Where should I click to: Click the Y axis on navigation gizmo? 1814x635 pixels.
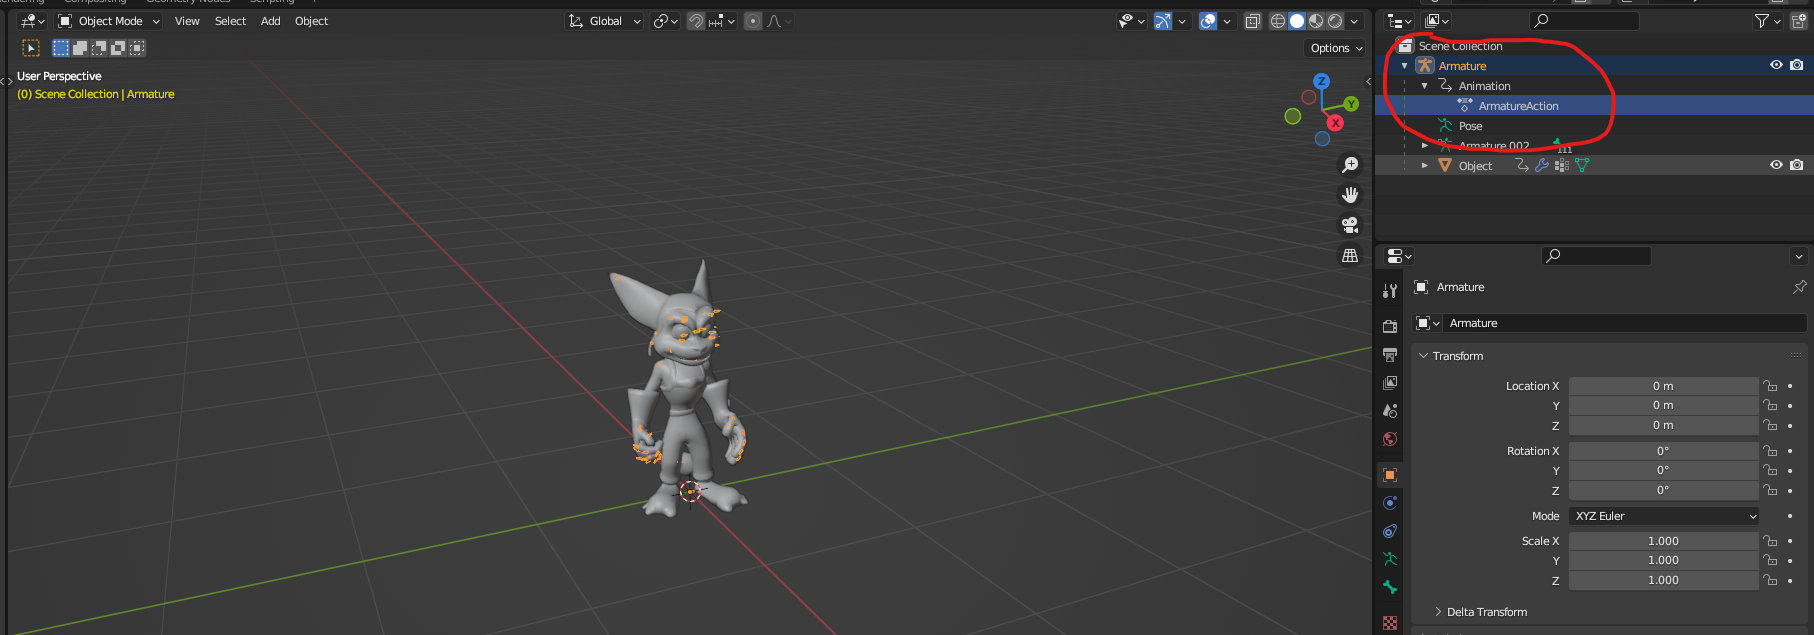coord(1351,104)
